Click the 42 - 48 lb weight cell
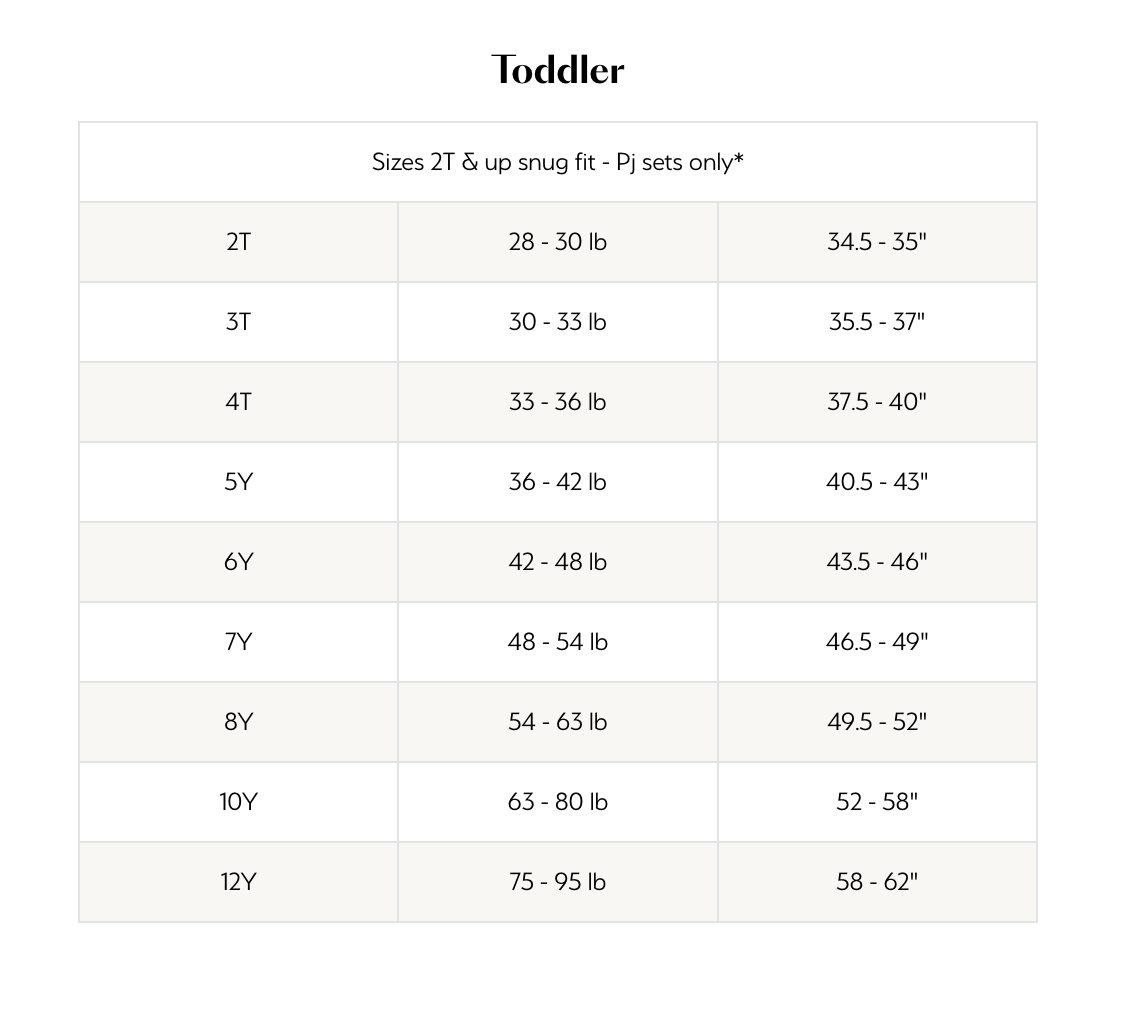 click(557, 562)
